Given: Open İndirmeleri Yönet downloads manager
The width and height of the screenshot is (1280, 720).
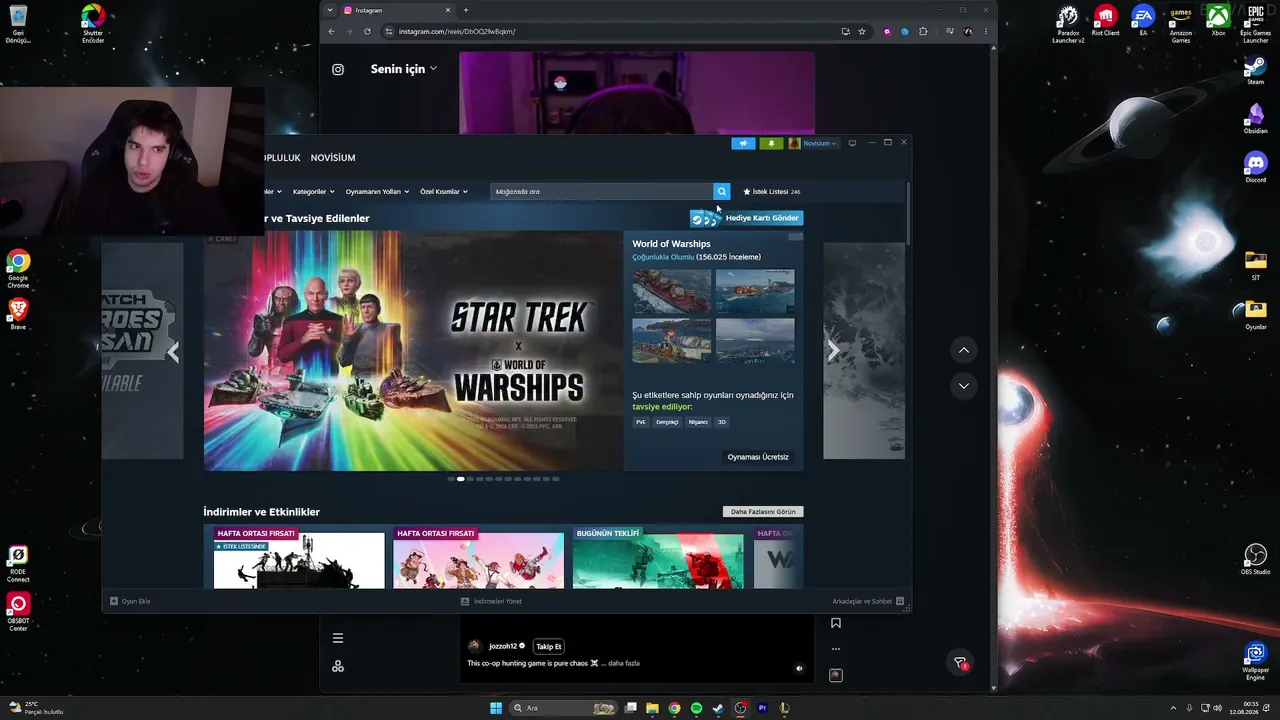Looking at the screenshot, I should [x=491, y=601].
